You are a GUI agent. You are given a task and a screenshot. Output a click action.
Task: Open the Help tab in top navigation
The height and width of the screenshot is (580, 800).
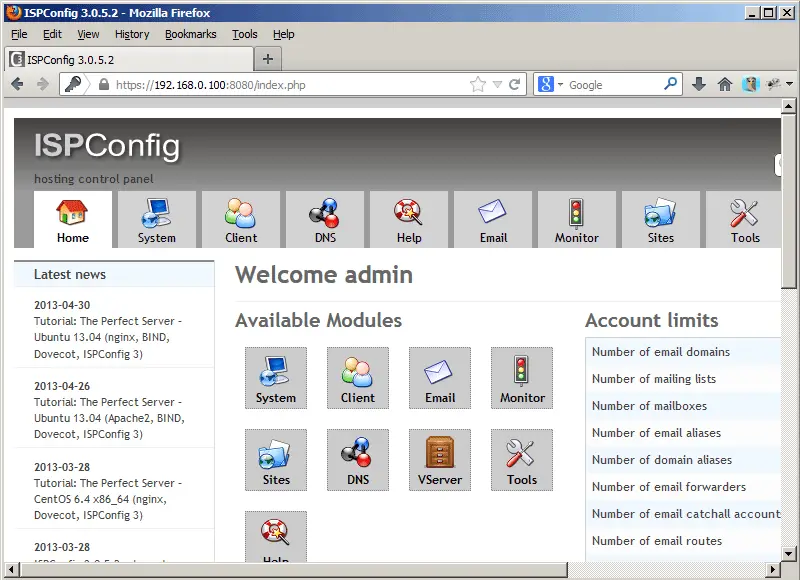tap(409, 220)
